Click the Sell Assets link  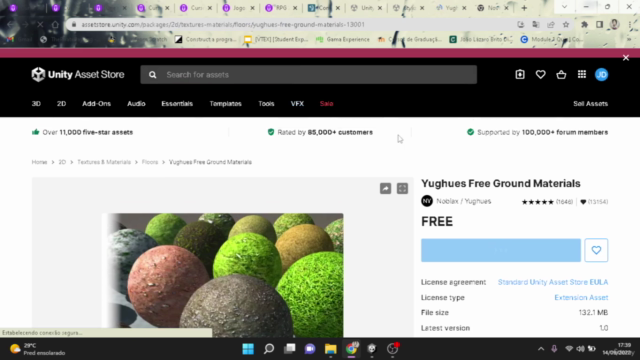coord(590,104)
